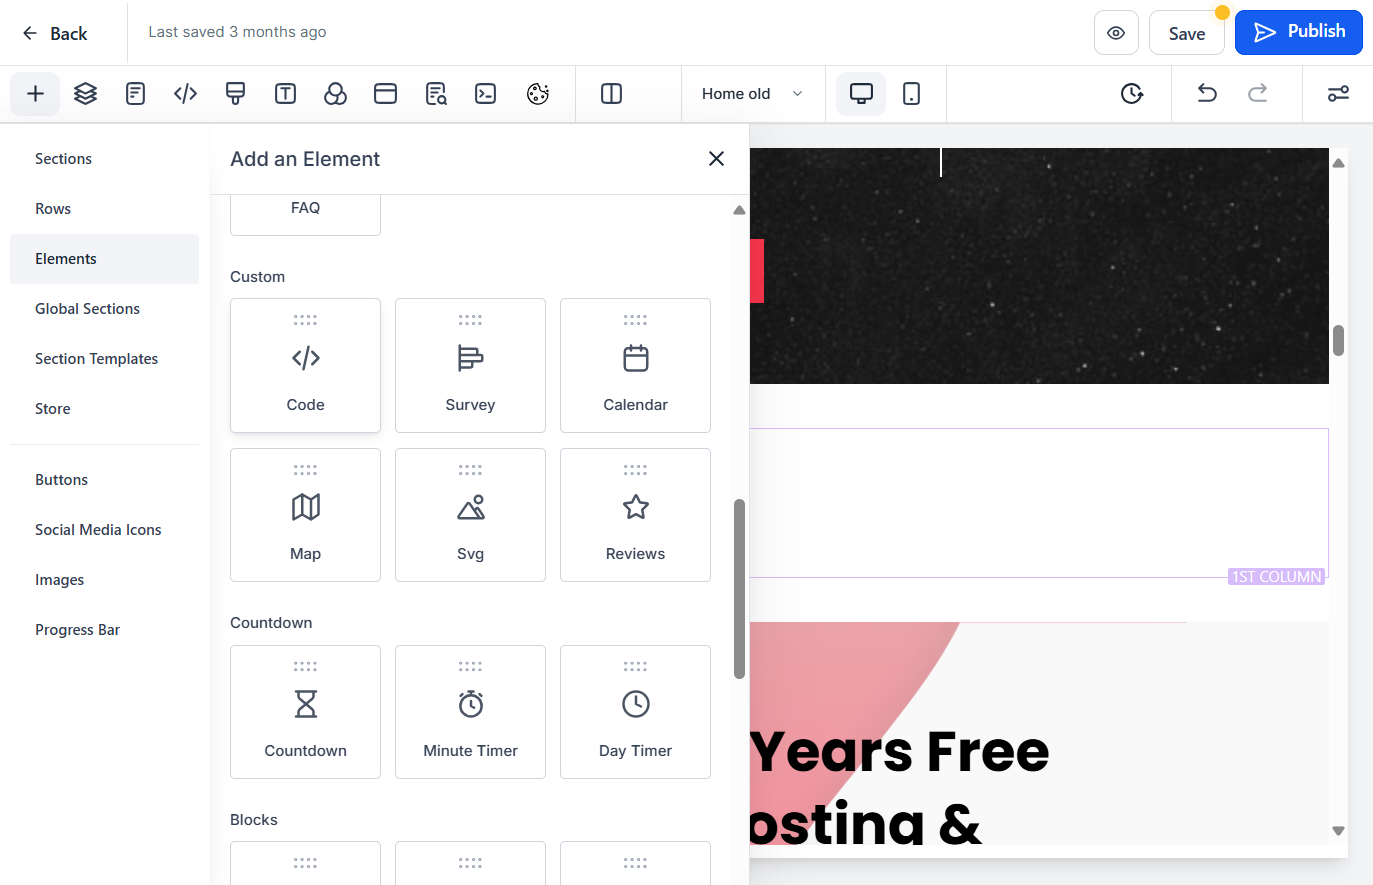Select Rows in the left menu
1373x885 pixels.
click(x=104, y=209)
